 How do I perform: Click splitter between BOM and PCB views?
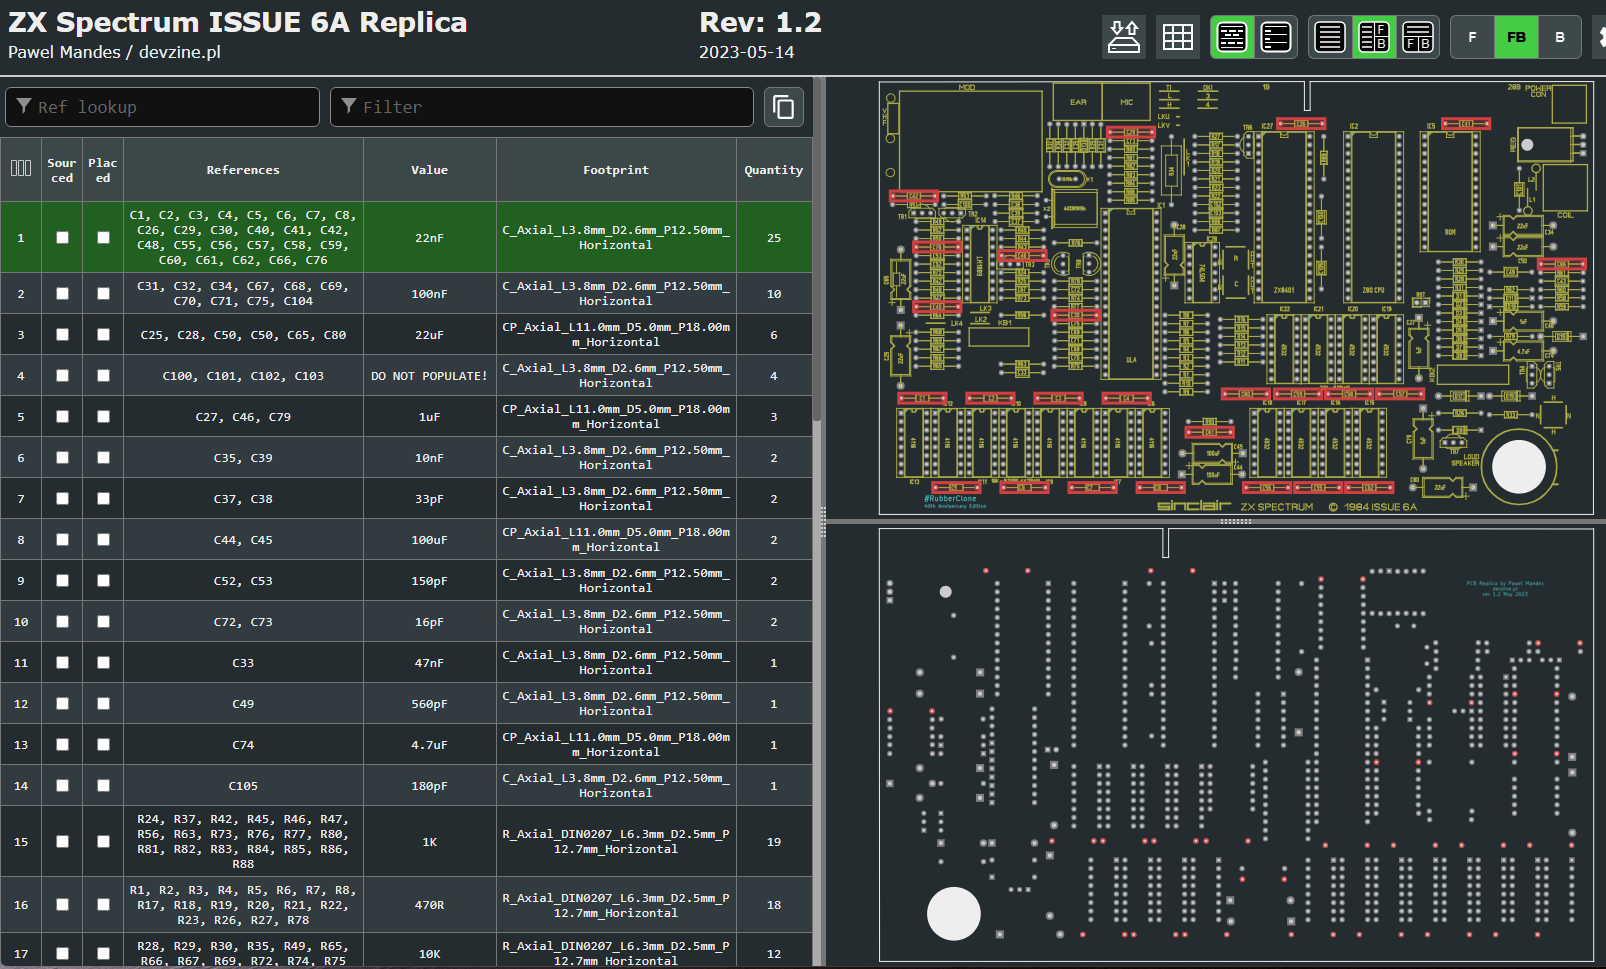[x=823, y=521]
